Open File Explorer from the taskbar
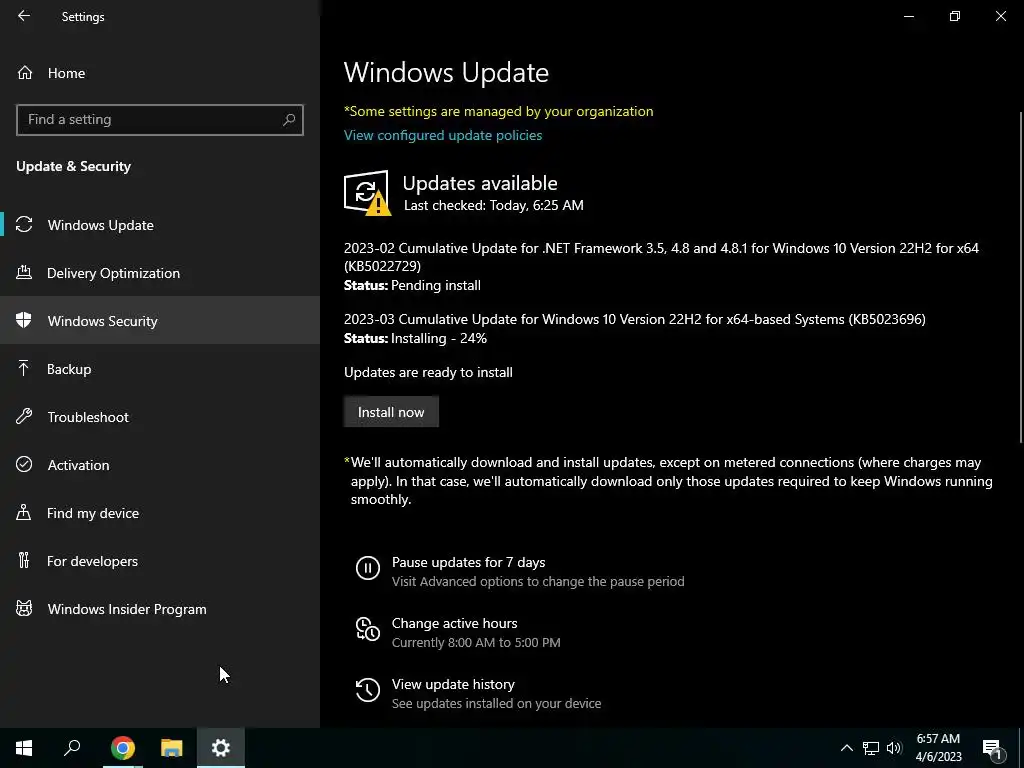 172,748
